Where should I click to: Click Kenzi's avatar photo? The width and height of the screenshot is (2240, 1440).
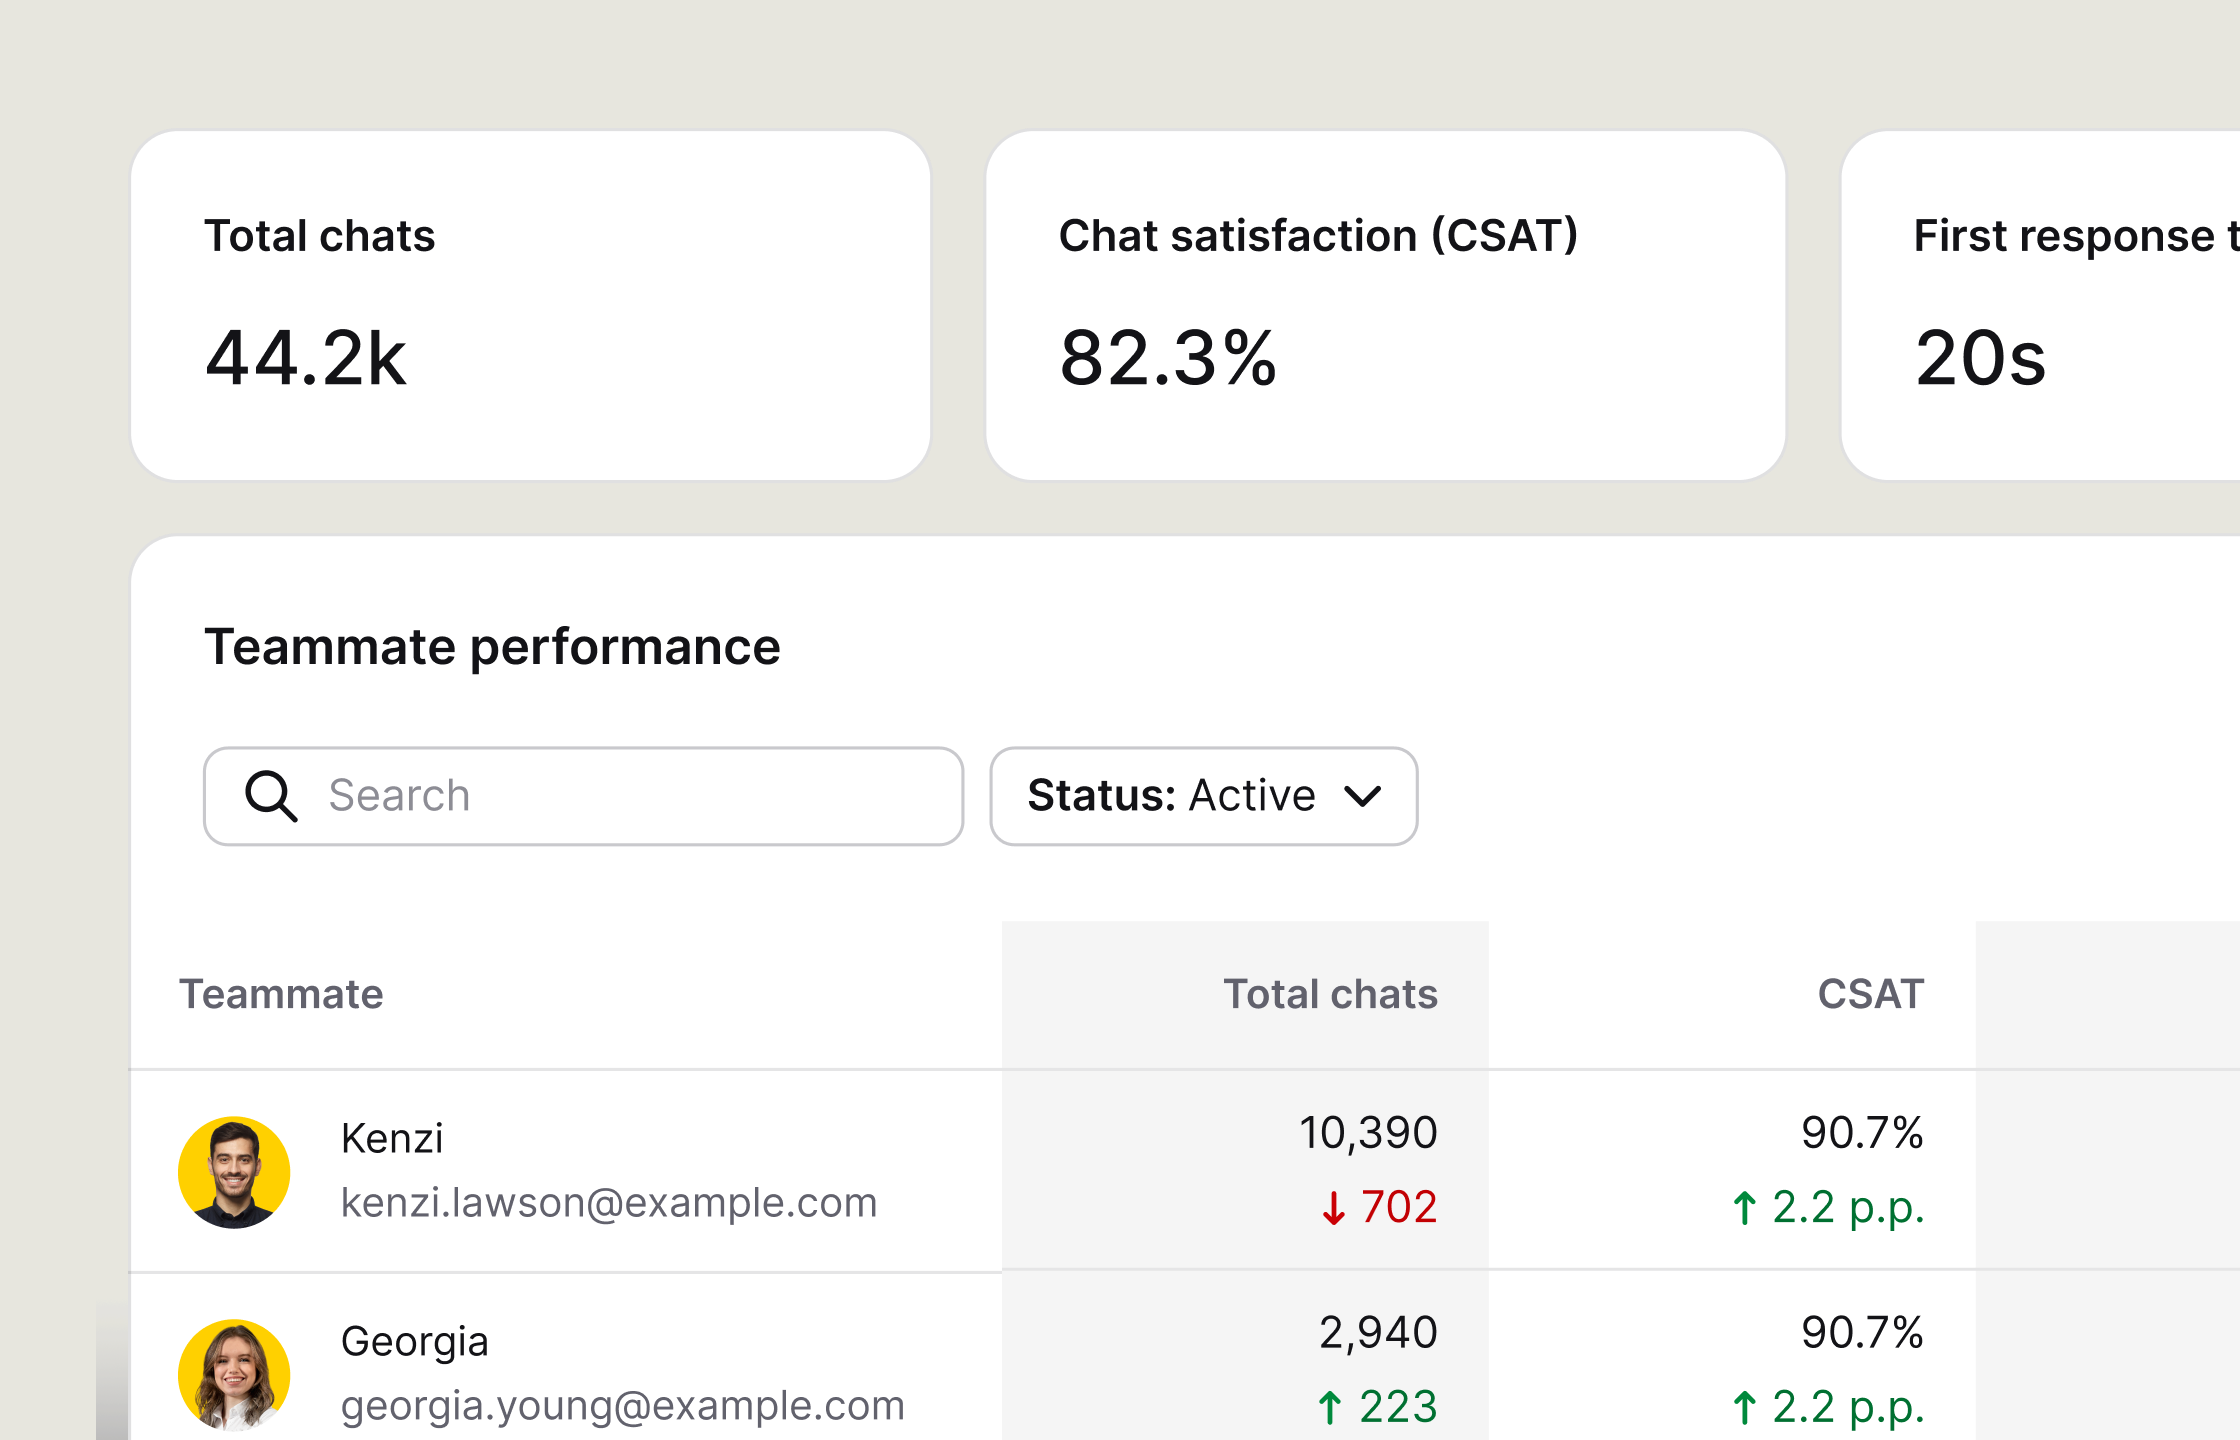coord(234,1172)
